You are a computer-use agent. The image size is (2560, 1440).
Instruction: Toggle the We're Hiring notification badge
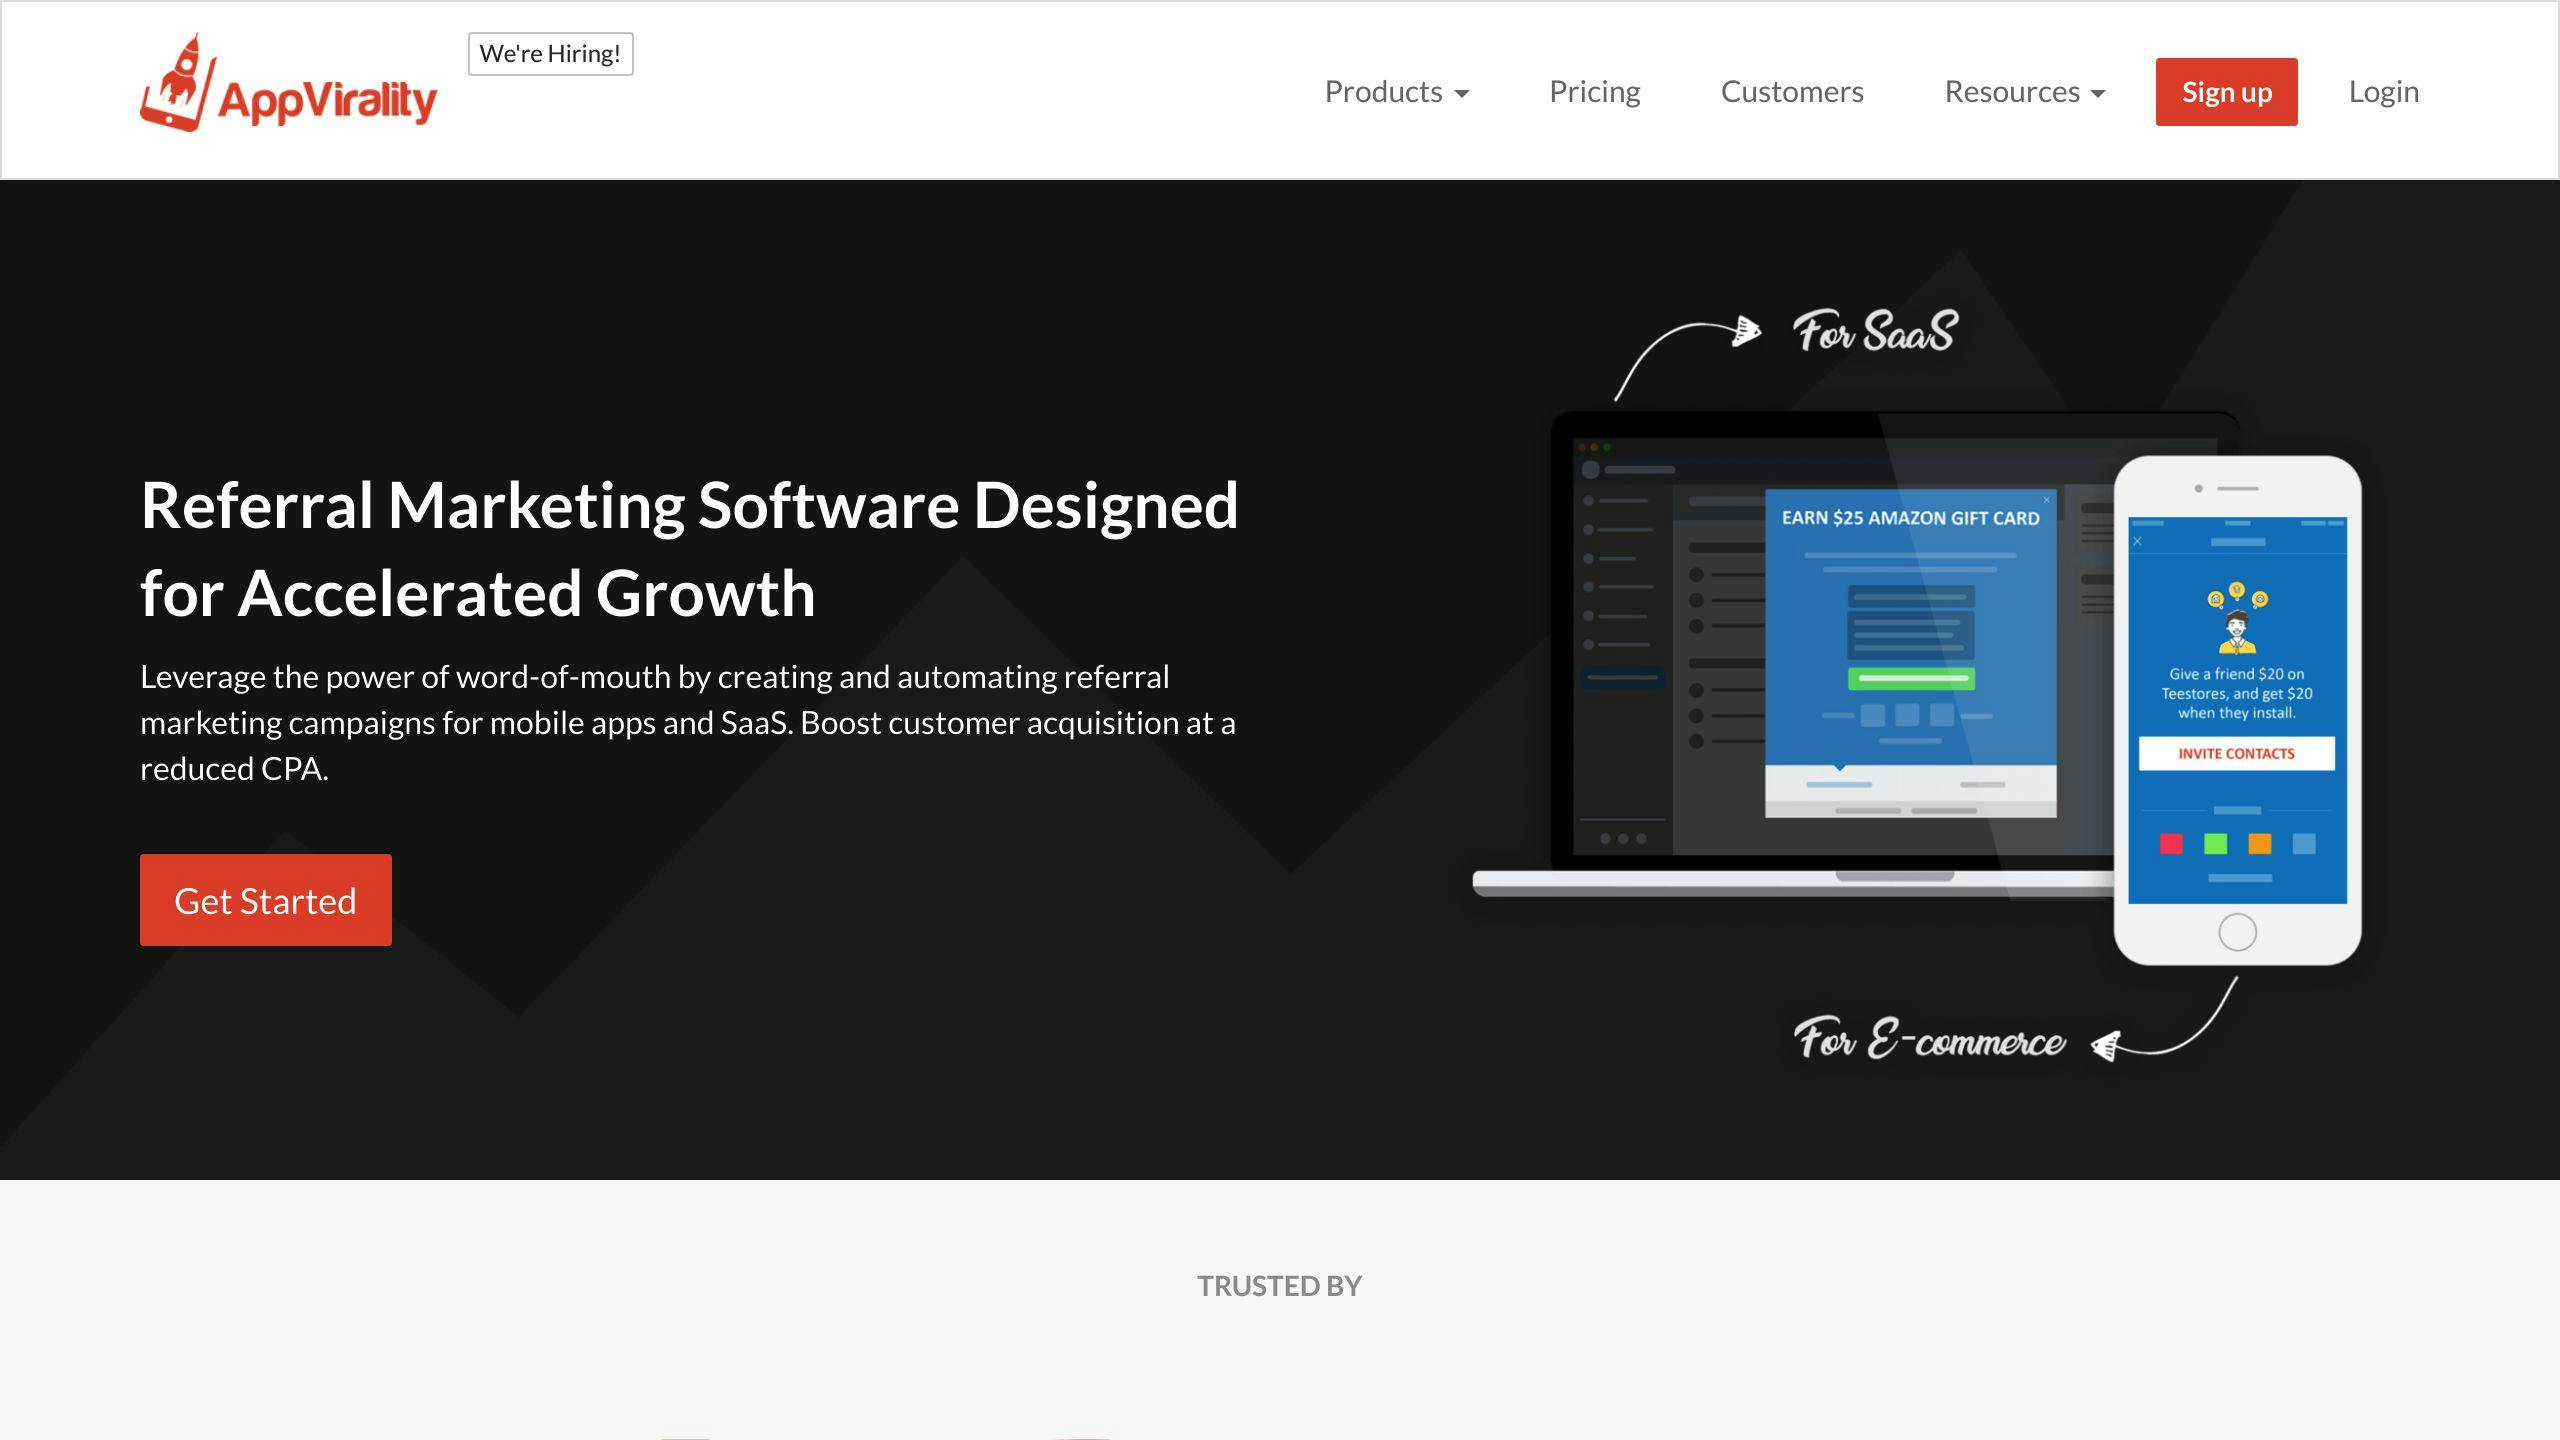[550, 53]
